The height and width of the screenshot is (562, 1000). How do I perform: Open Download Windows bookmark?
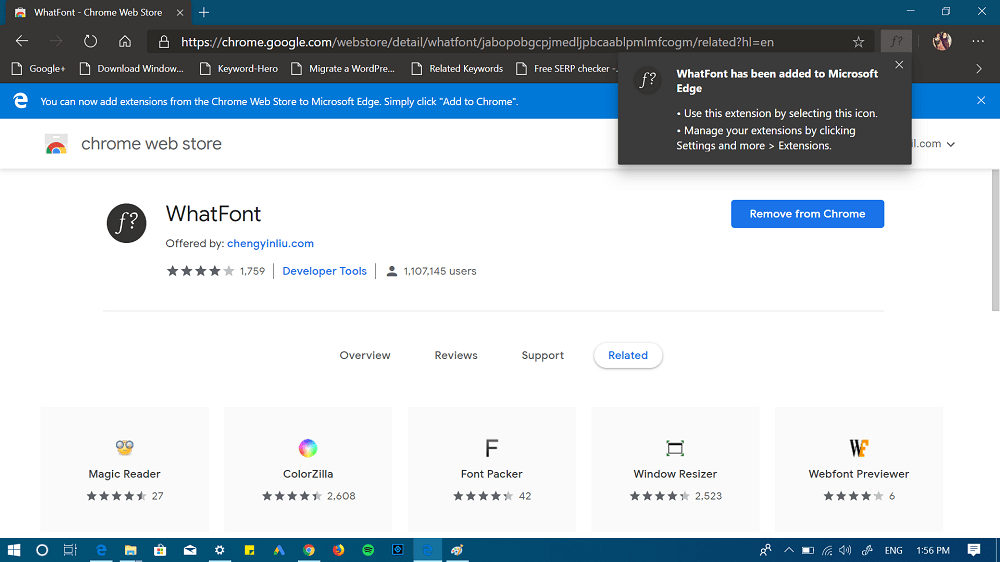click(131, 68)
